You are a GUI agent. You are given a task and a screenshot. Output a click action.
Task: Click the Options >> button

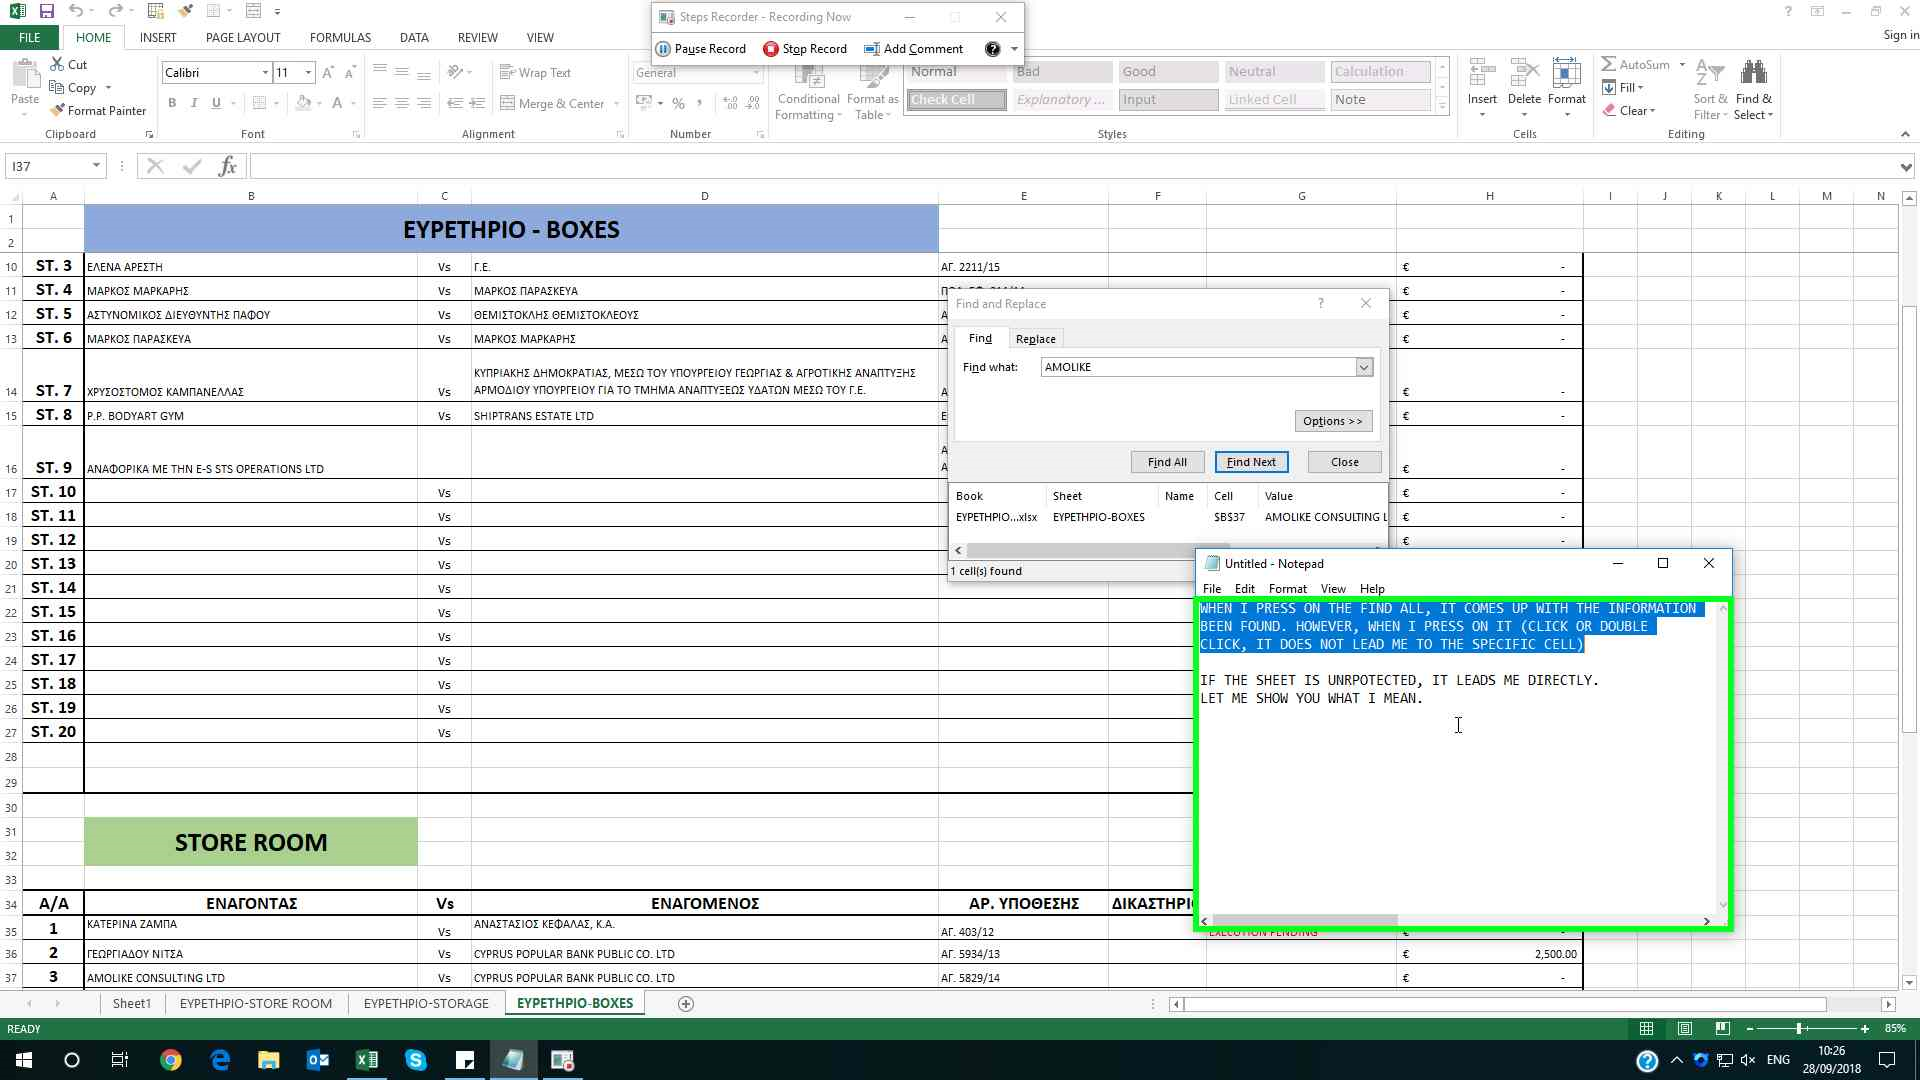(x=1332, y=421)
